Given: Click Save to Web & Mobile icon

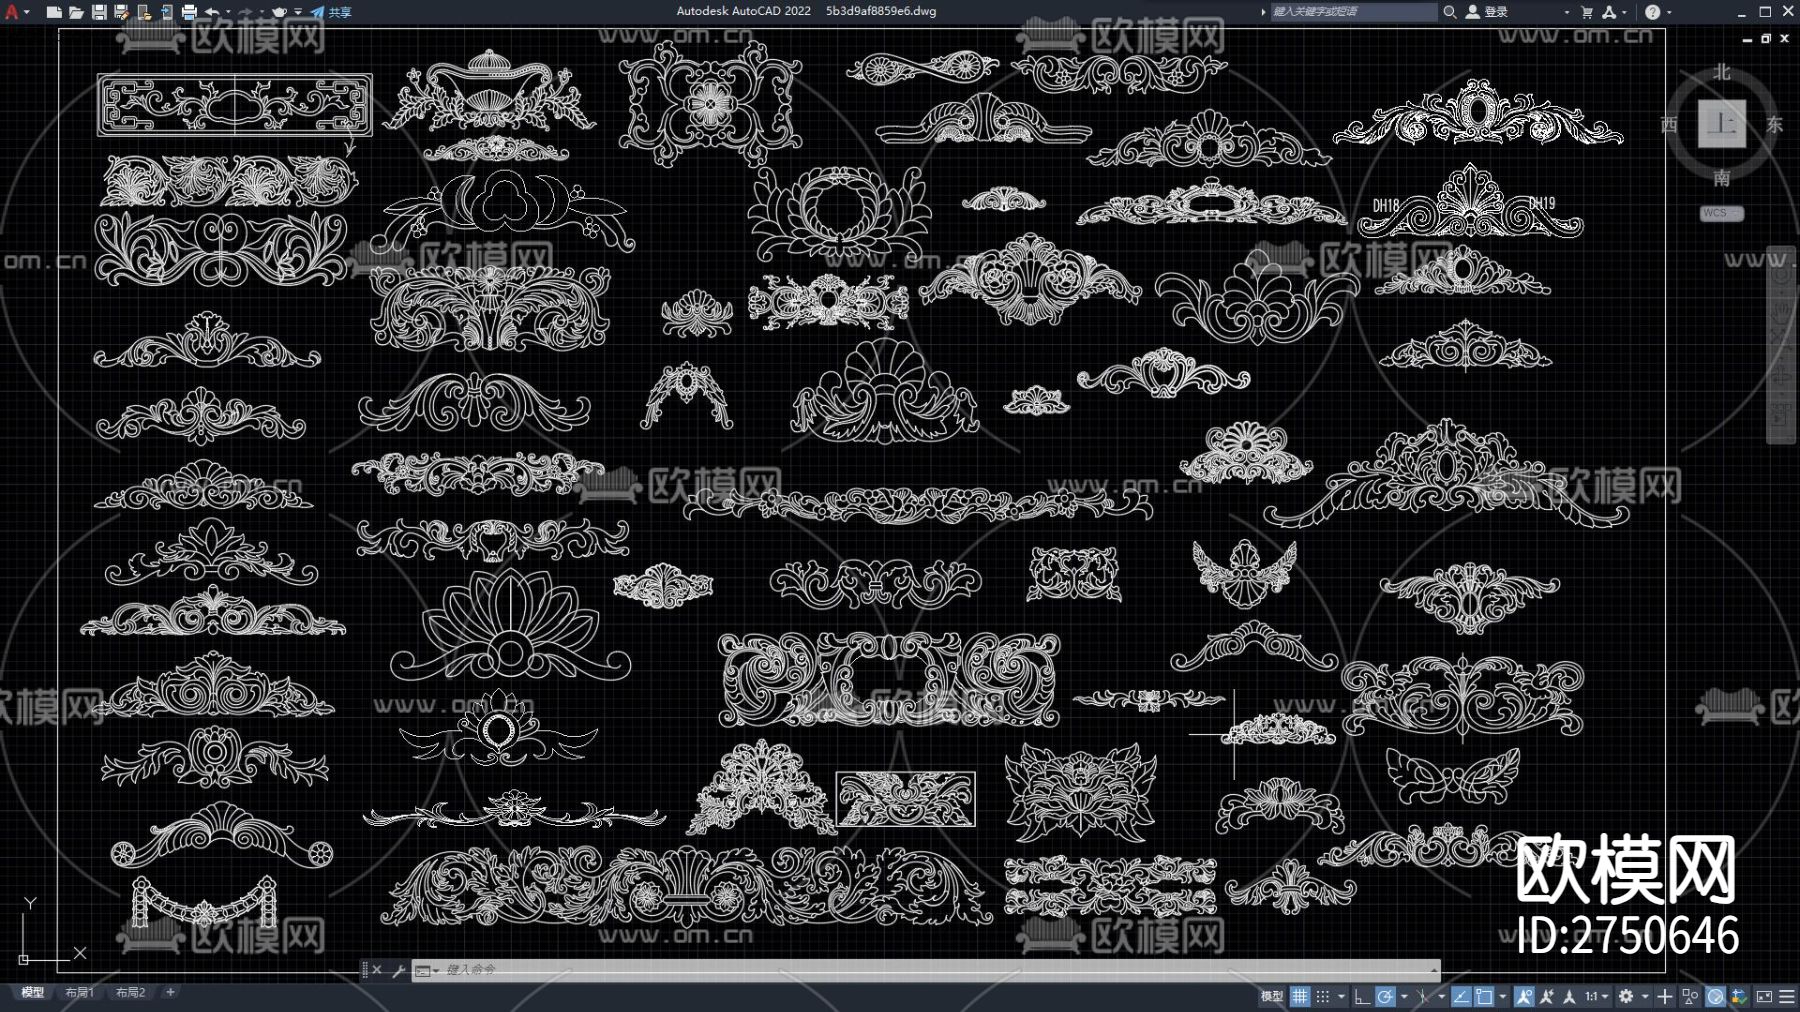Looking at the screenshot, I should click(166, 12).
